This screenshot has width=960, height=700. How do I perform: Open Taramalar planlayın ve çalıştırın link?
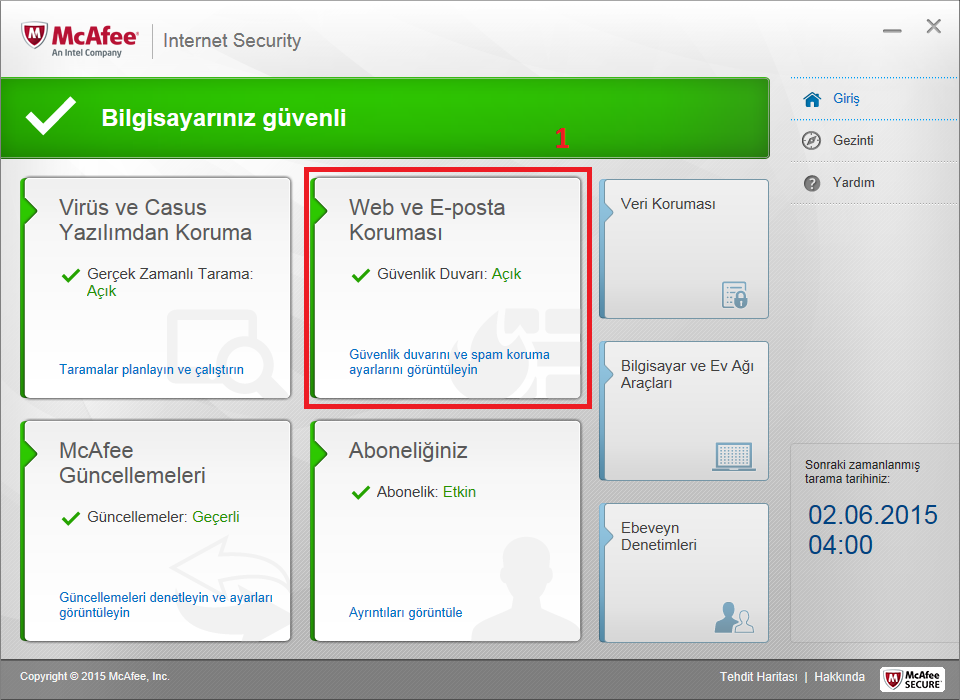(151, 370)
